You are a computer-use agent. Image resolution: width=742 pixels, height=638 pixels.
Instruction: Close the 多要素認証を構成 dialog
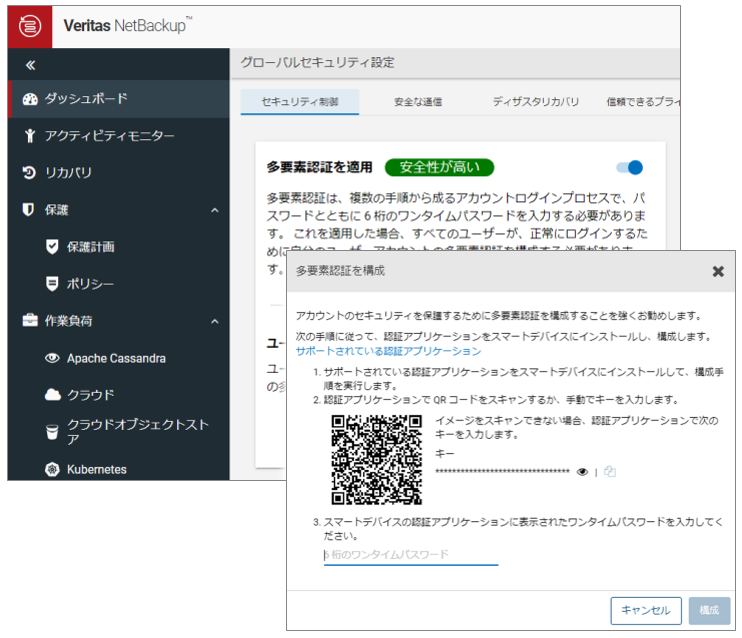(718, 272)
